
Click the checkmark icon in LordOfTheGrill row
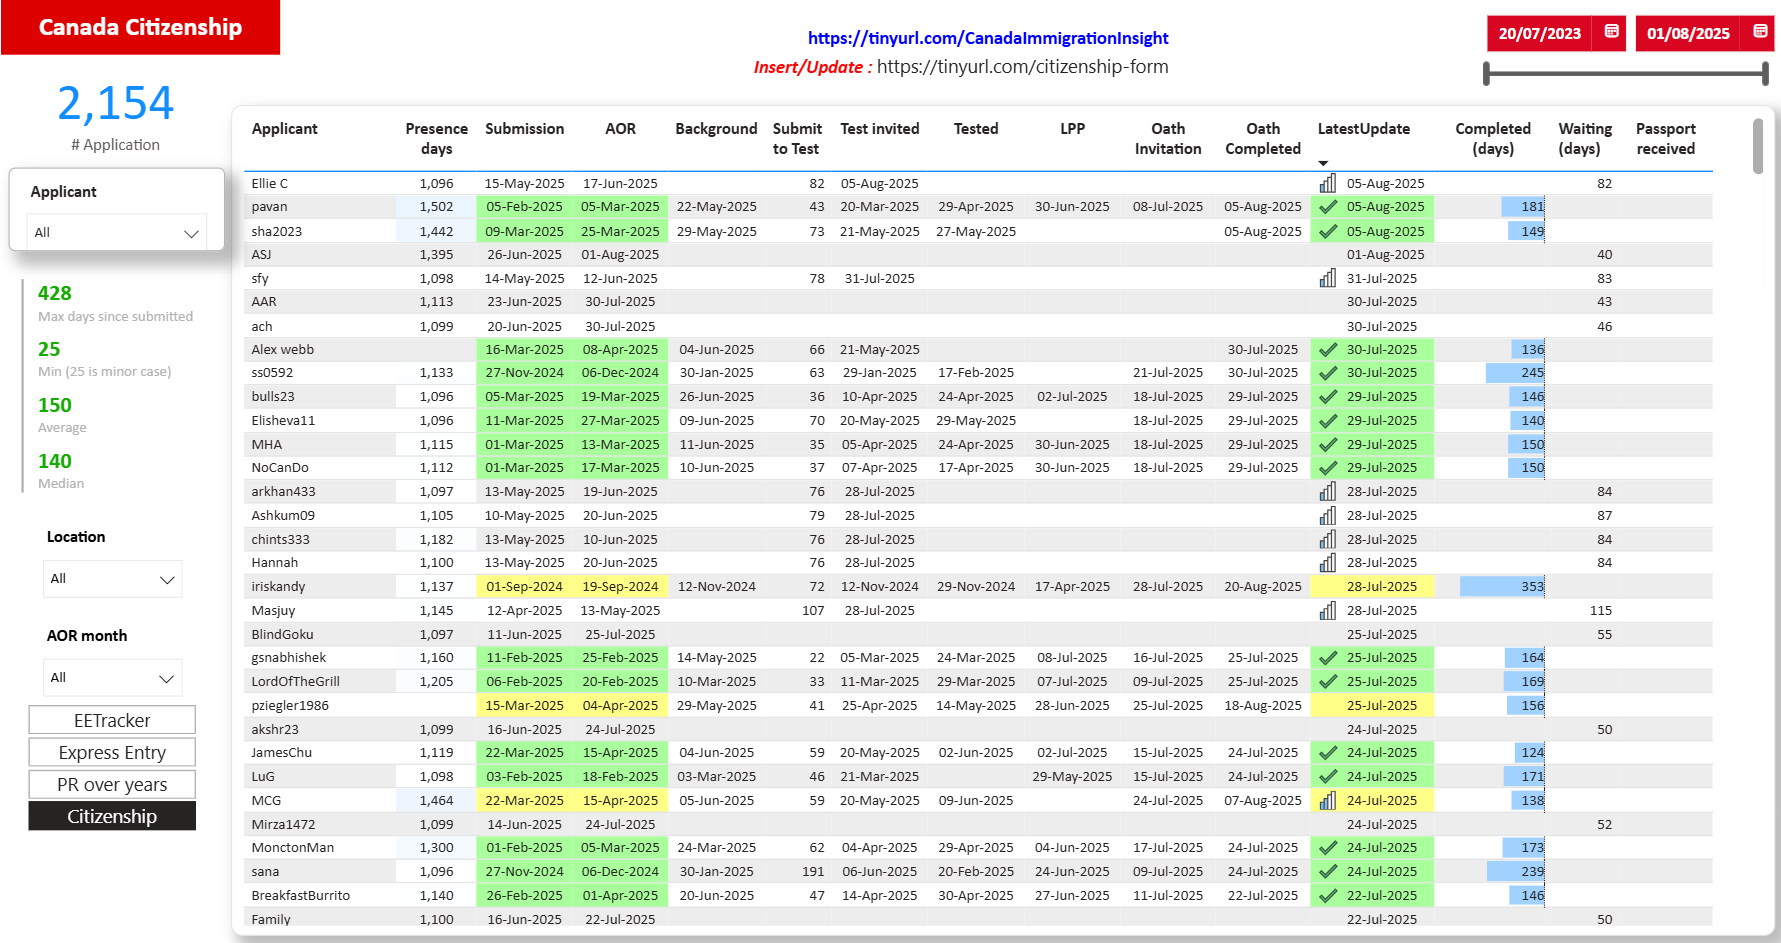click(x=1328, y=682)
